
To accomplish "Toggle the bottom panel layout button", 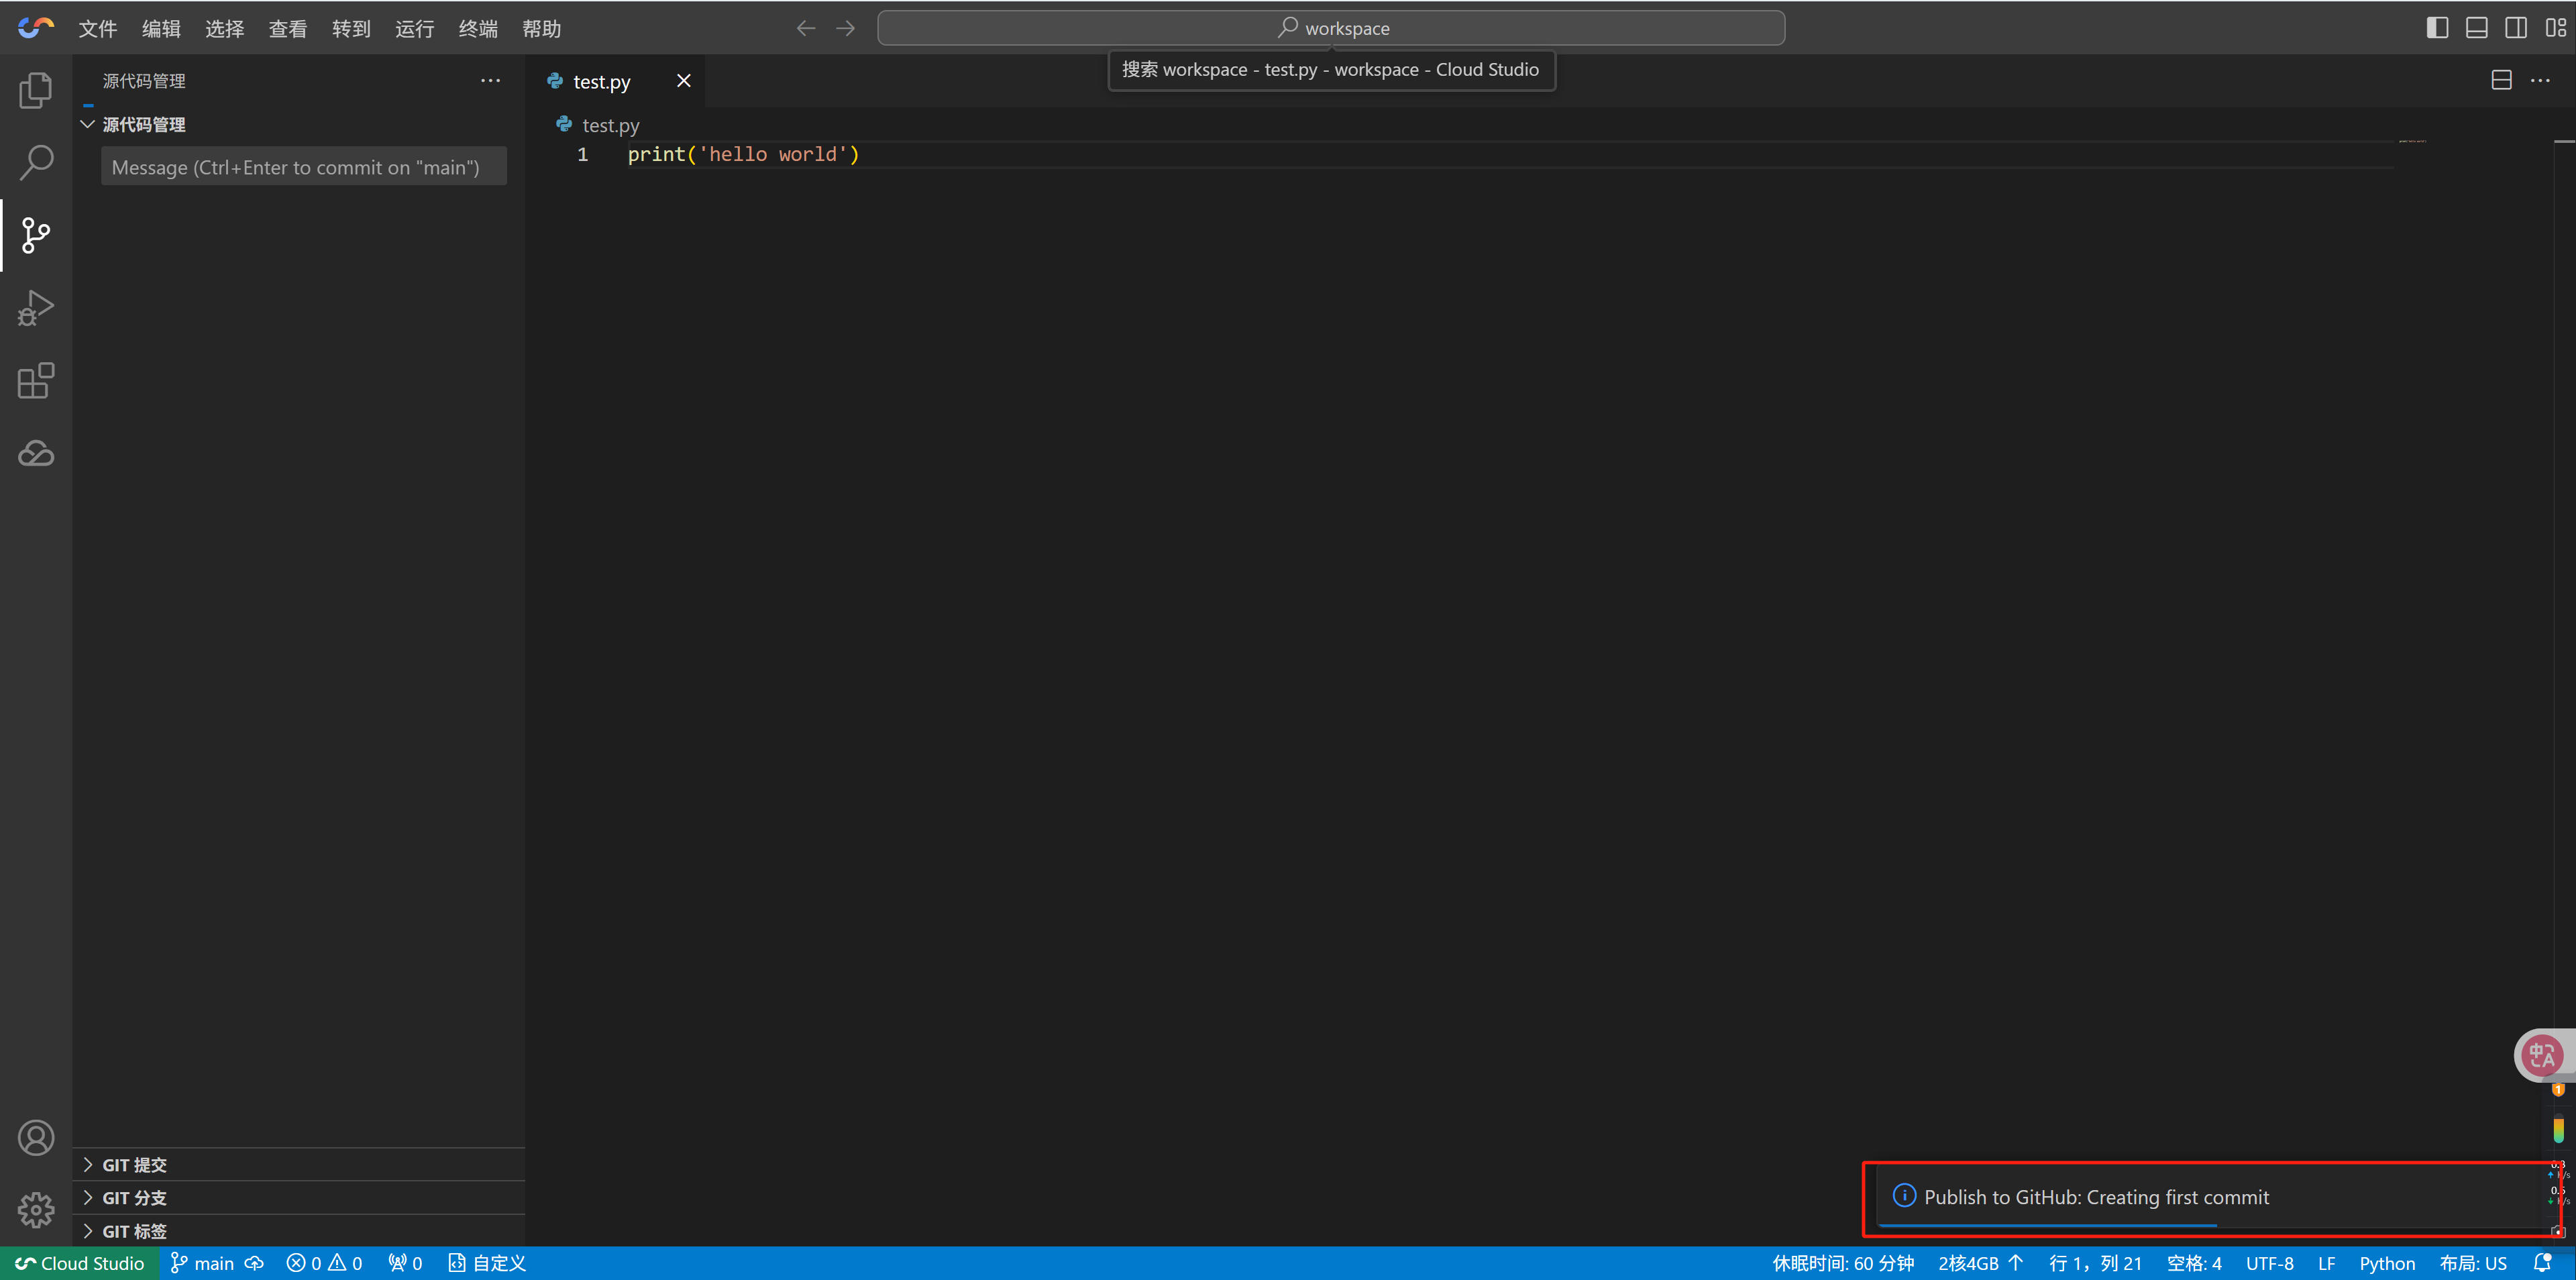I will (2476, 28).
